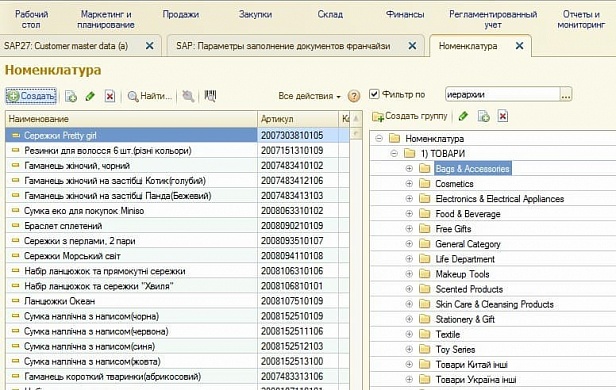Open help with the orange question mark icon
The image size is (616, 390).
click(354, 96)
